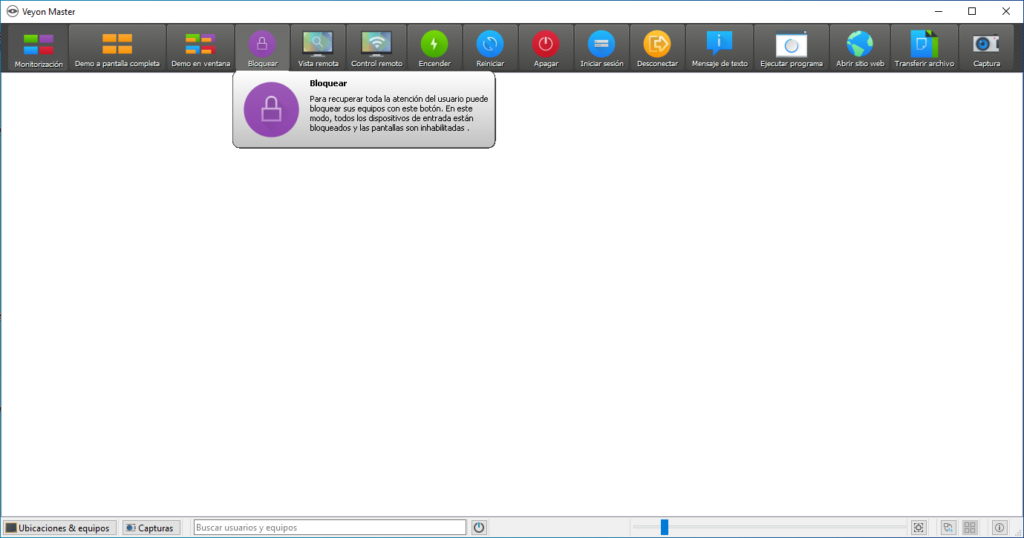Click the Veyon Master eye logo in title bar
The image size is (1024, 538).
[12, 11]
